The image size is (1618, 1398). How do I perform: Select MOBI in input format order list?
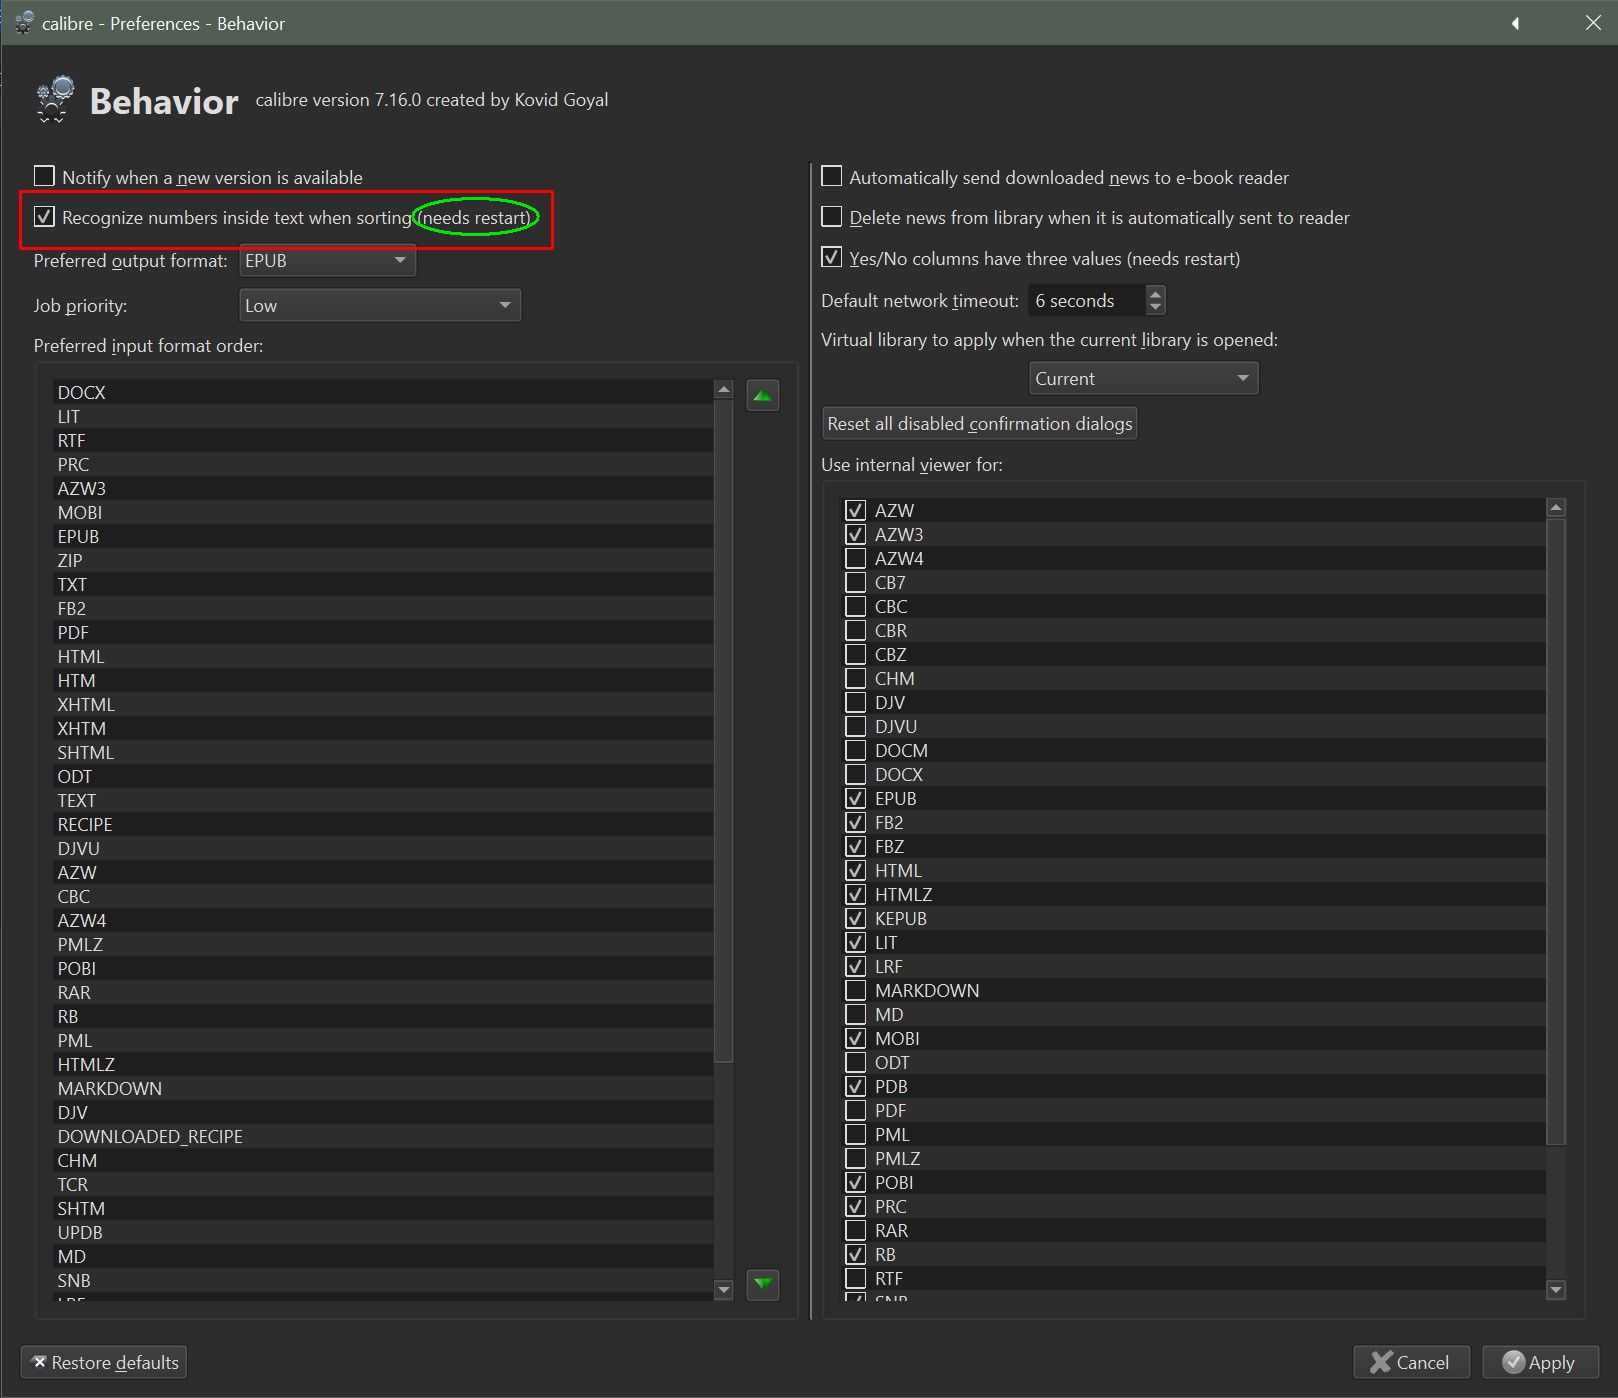[80, 512]
